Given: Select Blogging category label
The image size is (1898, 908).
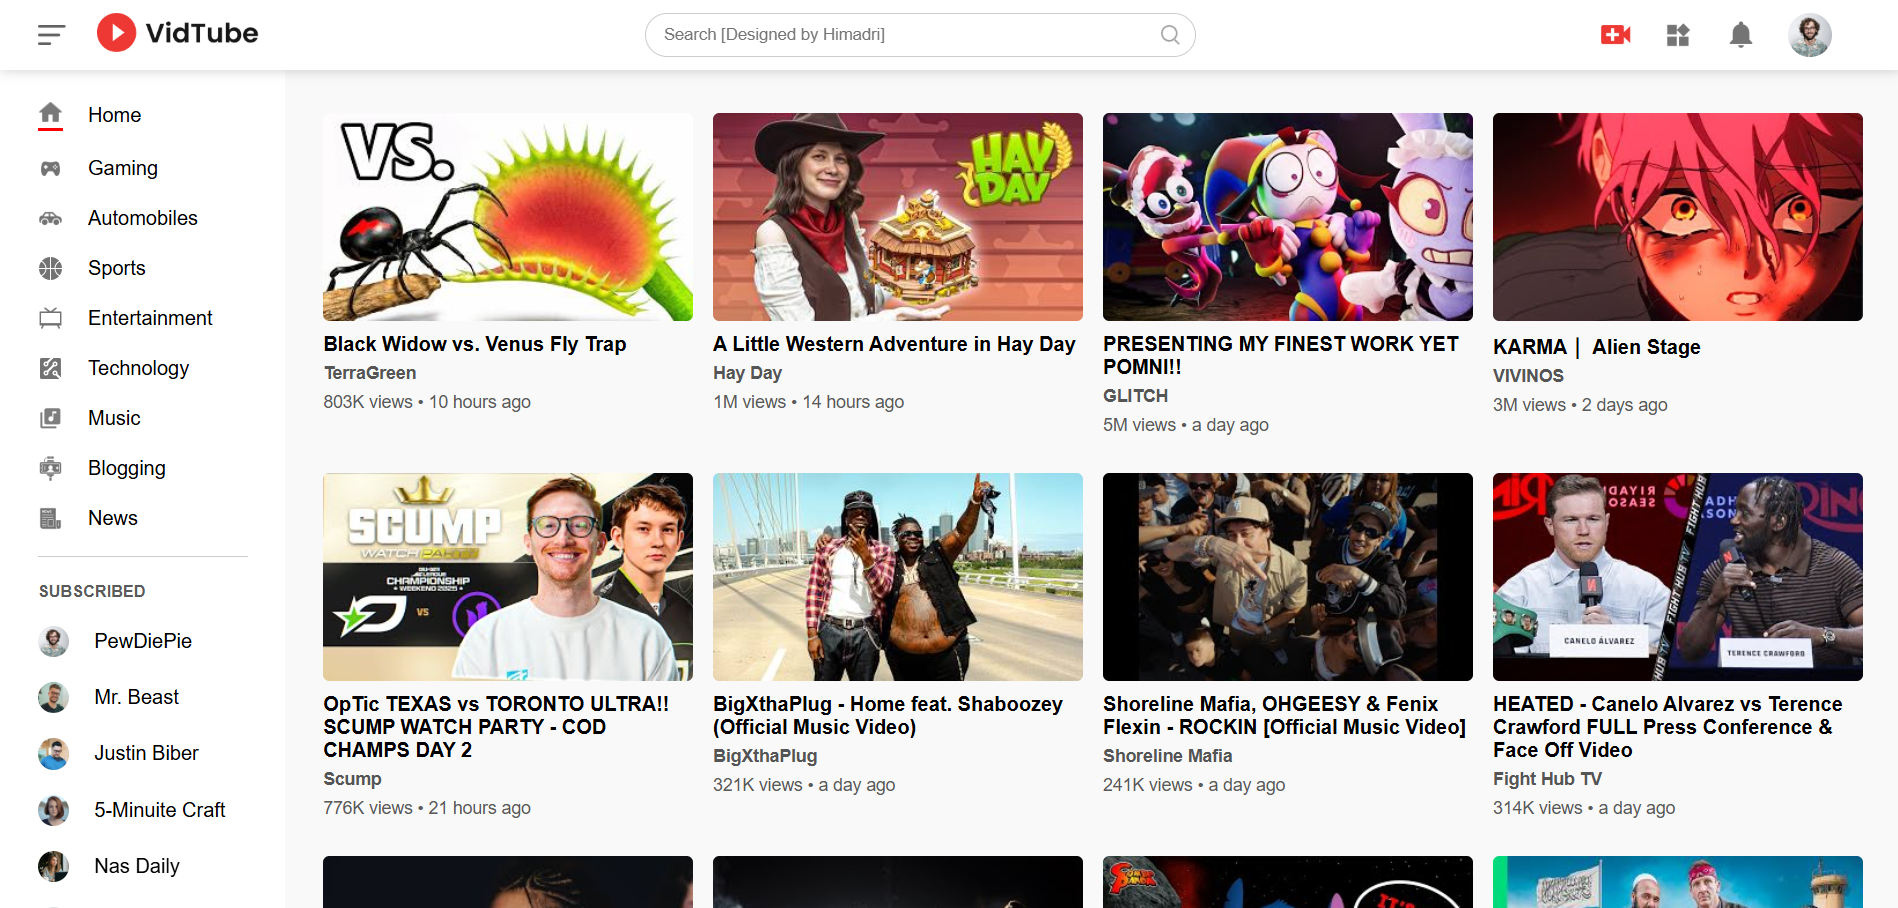Looking at the screenshot, I should (x=127, y=468).
